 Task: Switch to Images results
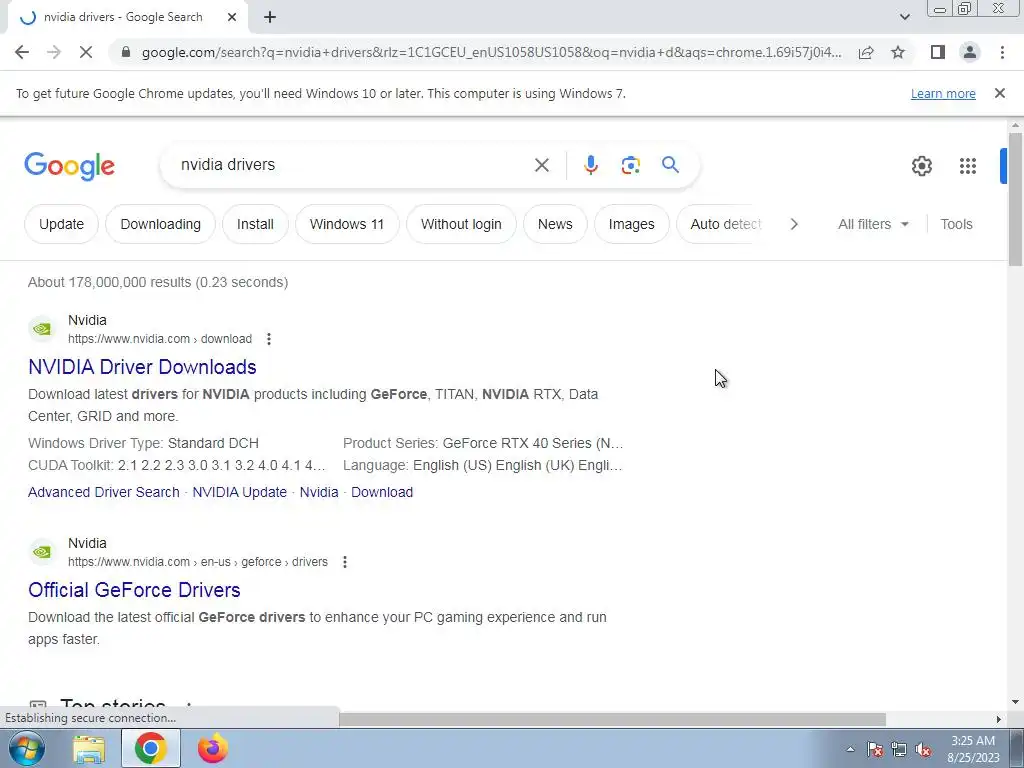click(632, 224)
